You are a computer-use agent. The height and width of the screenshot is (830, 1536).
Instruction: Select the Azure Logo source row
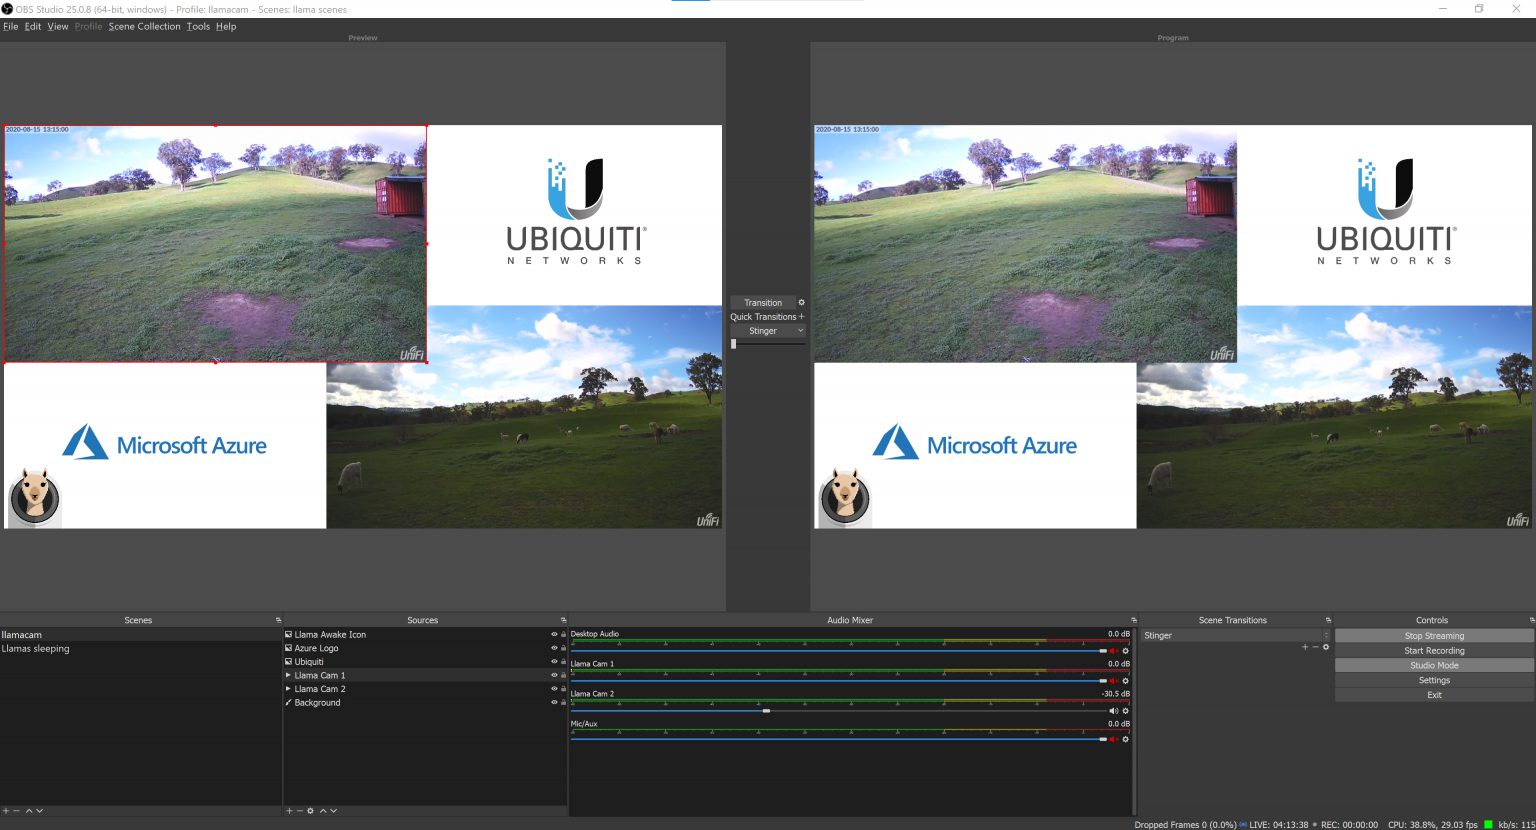click(x=425, y=648)
